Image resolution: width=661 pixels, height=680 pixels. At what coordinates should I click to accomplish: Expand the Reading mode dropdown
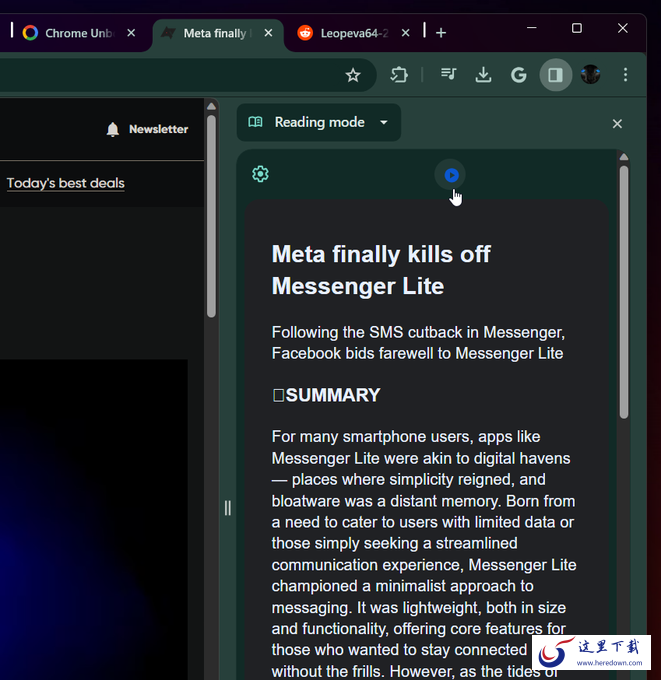click(x=319, y=122)
